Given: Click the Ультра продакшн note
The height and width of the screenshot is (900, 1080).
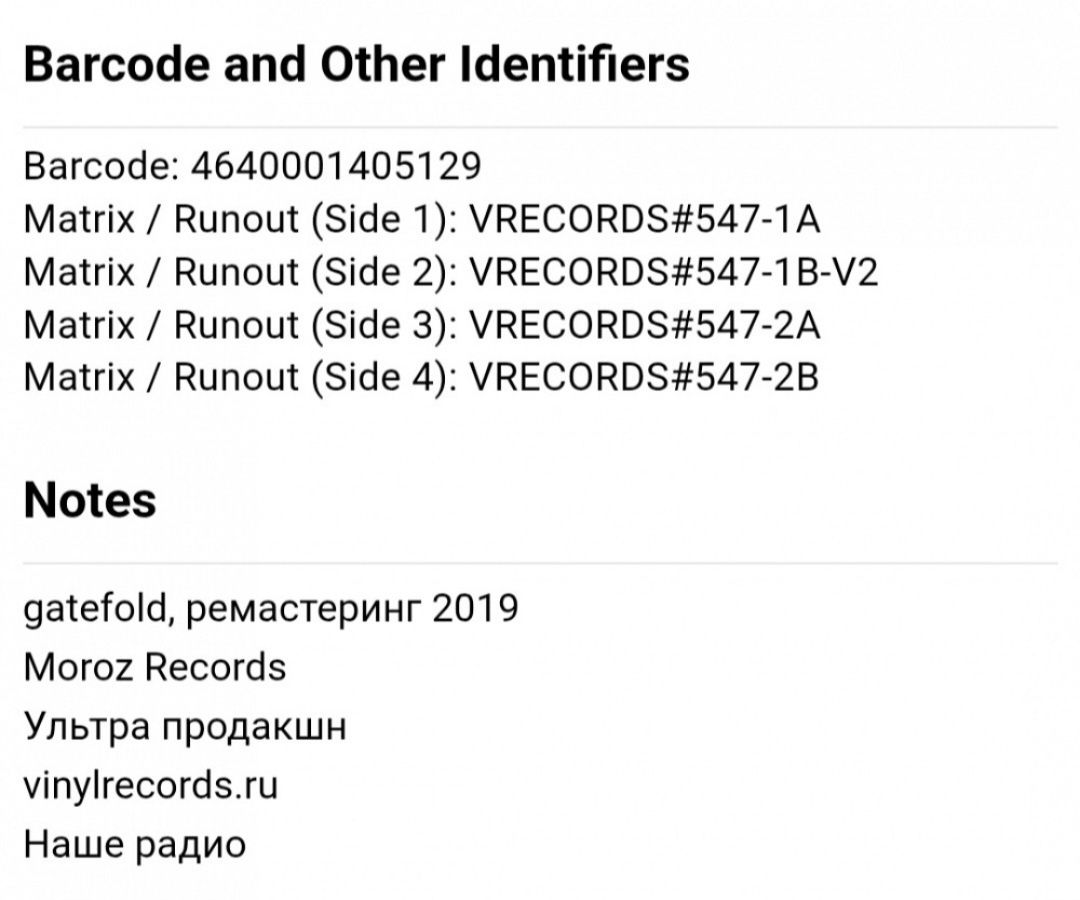Looking at the screenshot, I should coord(185,726).
